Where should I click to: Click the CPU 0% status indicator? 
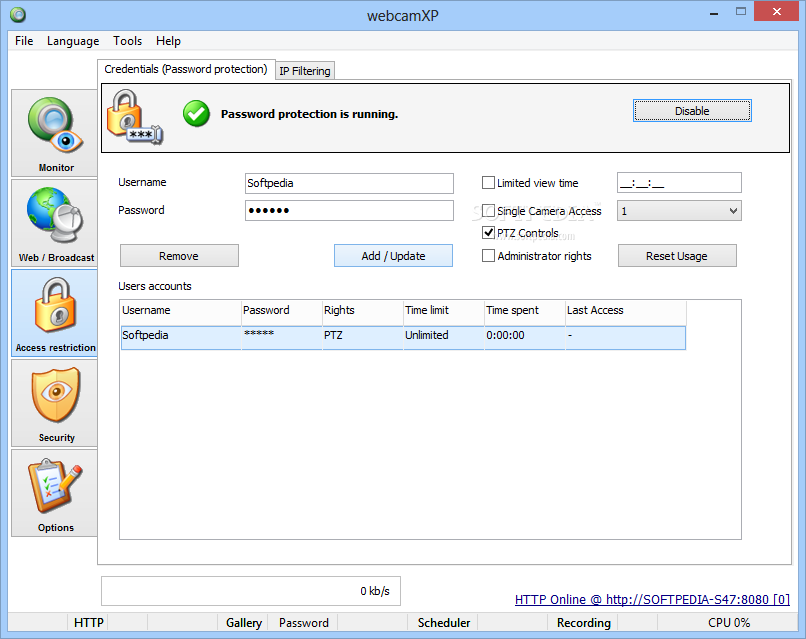[x=729, y=623]
